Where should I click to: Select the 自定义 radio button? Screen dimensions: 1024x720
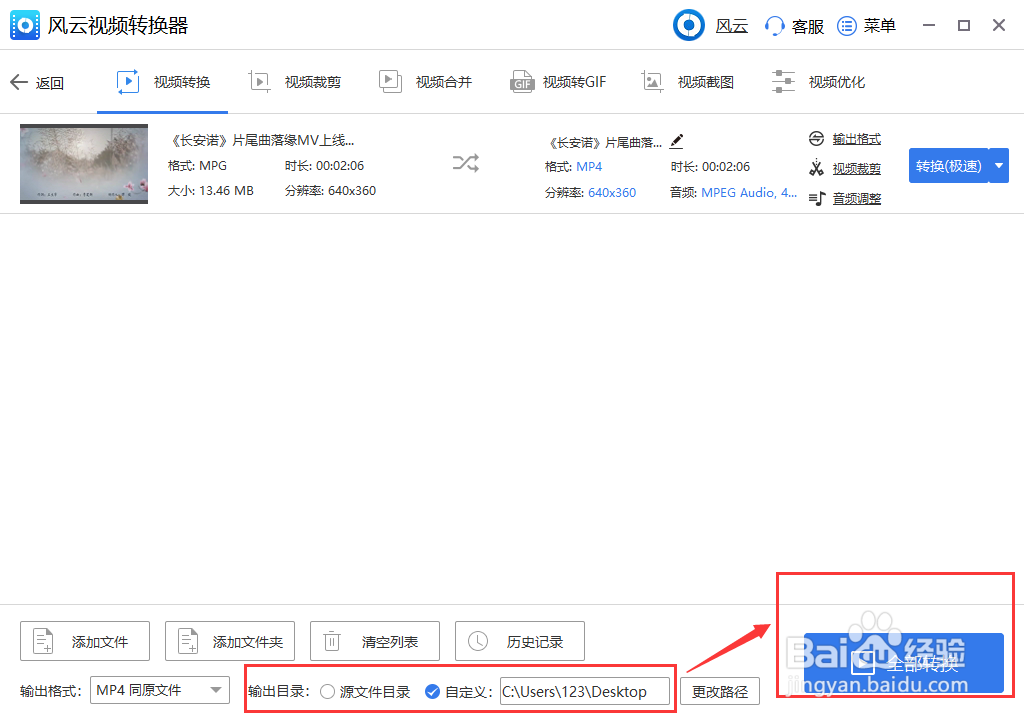pyautogui.click(x=432, y=691)
